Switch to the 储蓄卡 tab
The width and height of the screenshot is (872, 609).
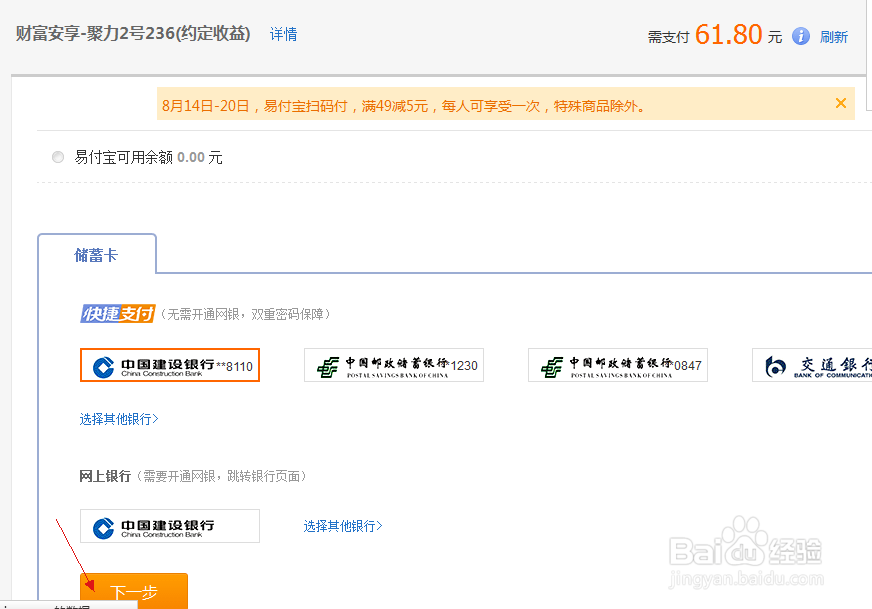pos(97,255)
